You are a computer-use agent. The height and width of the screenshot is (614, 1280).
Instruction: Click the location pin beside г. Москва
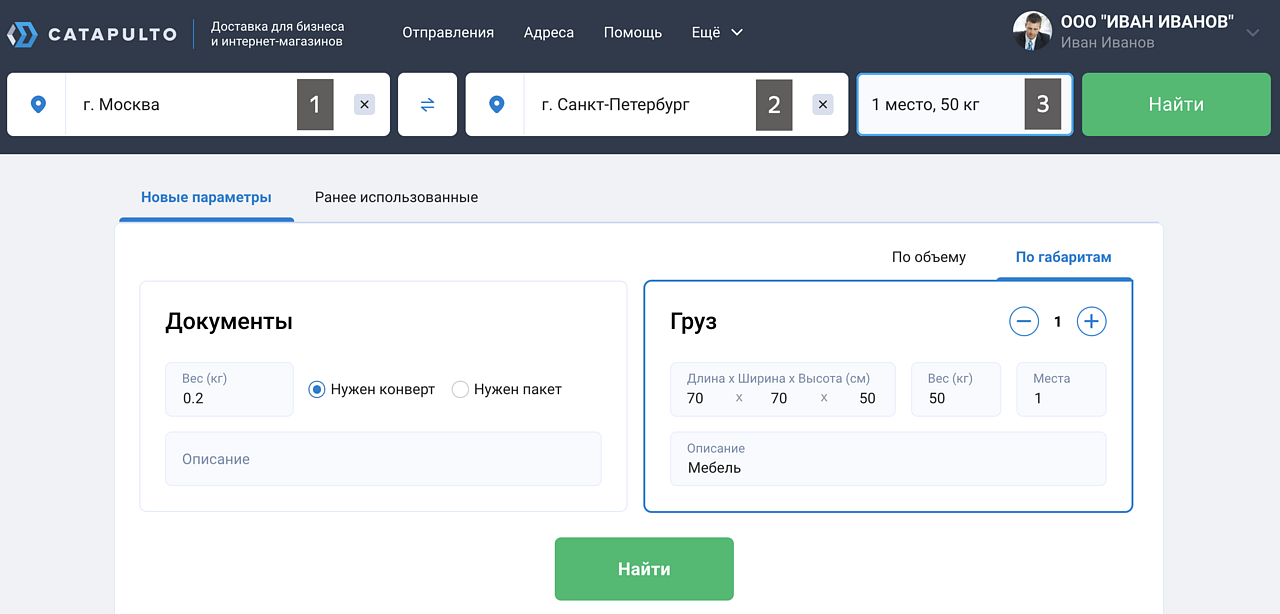(38, 104)
